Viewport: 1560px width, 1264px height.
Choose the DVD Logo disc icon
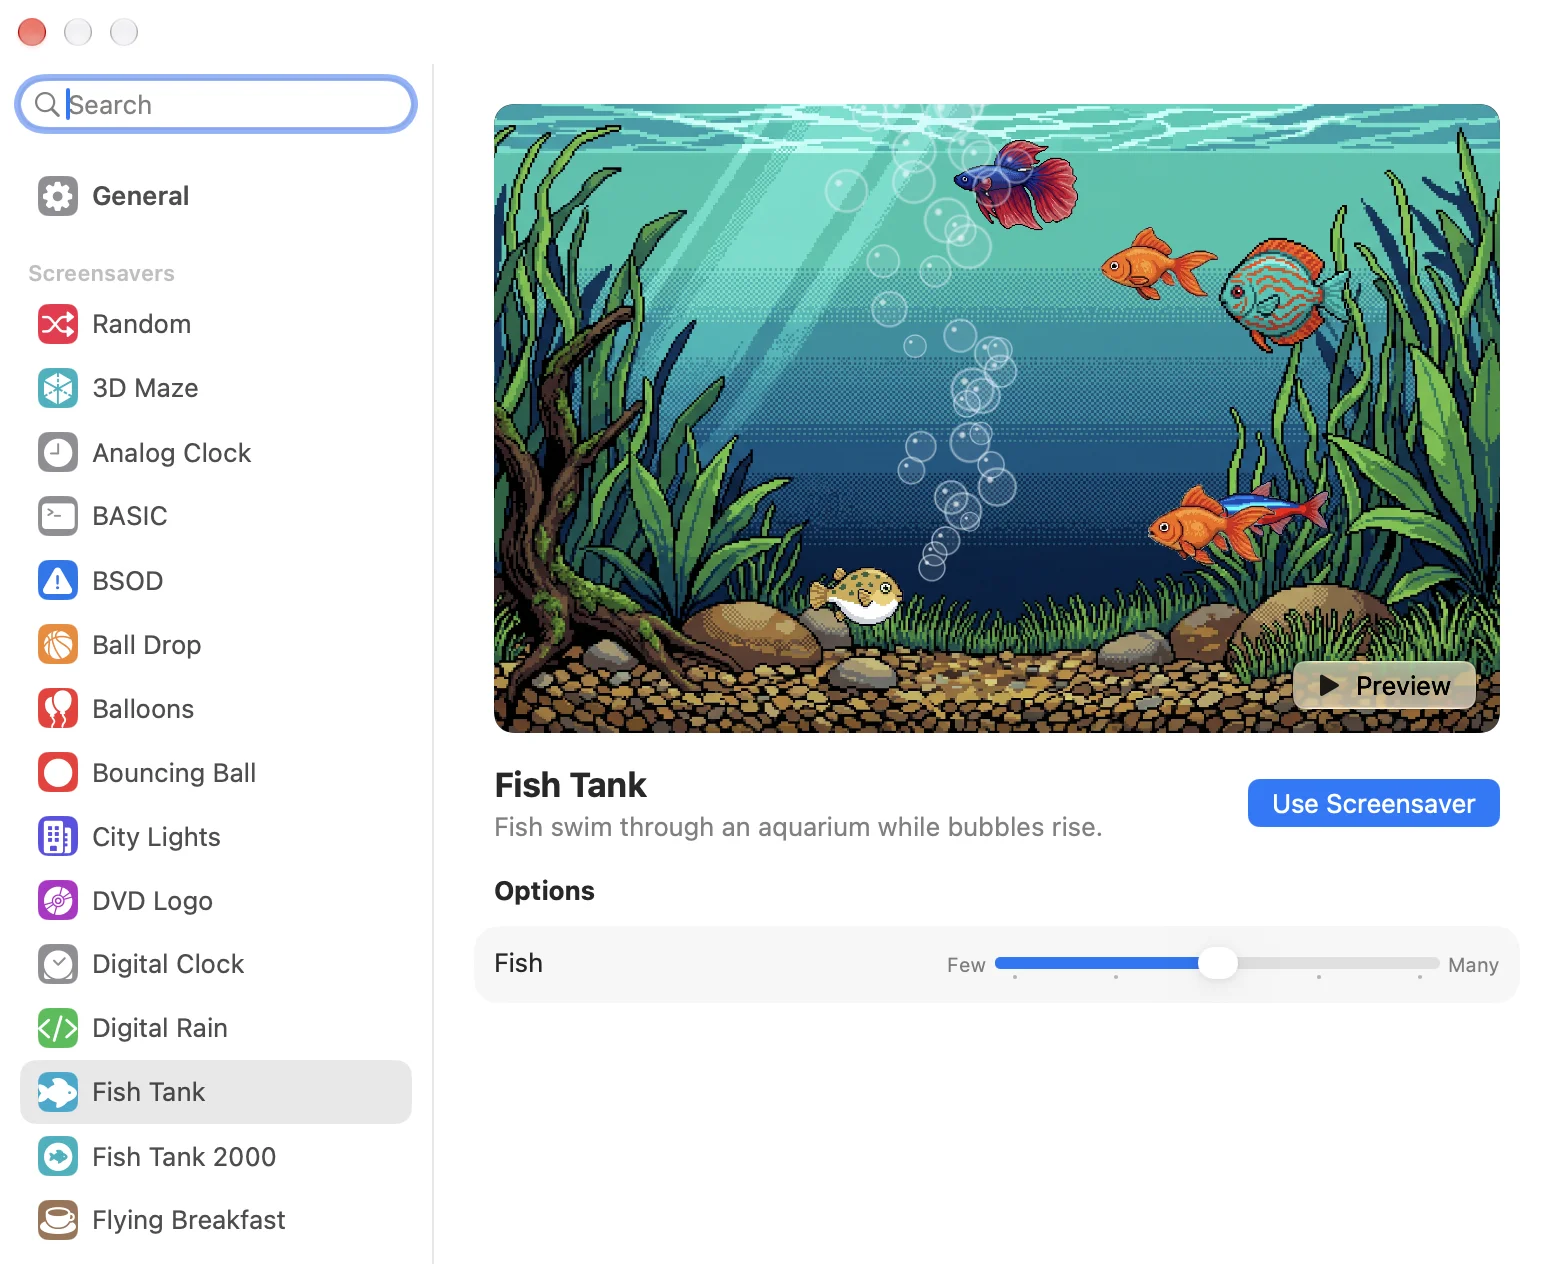coord(58,900)
